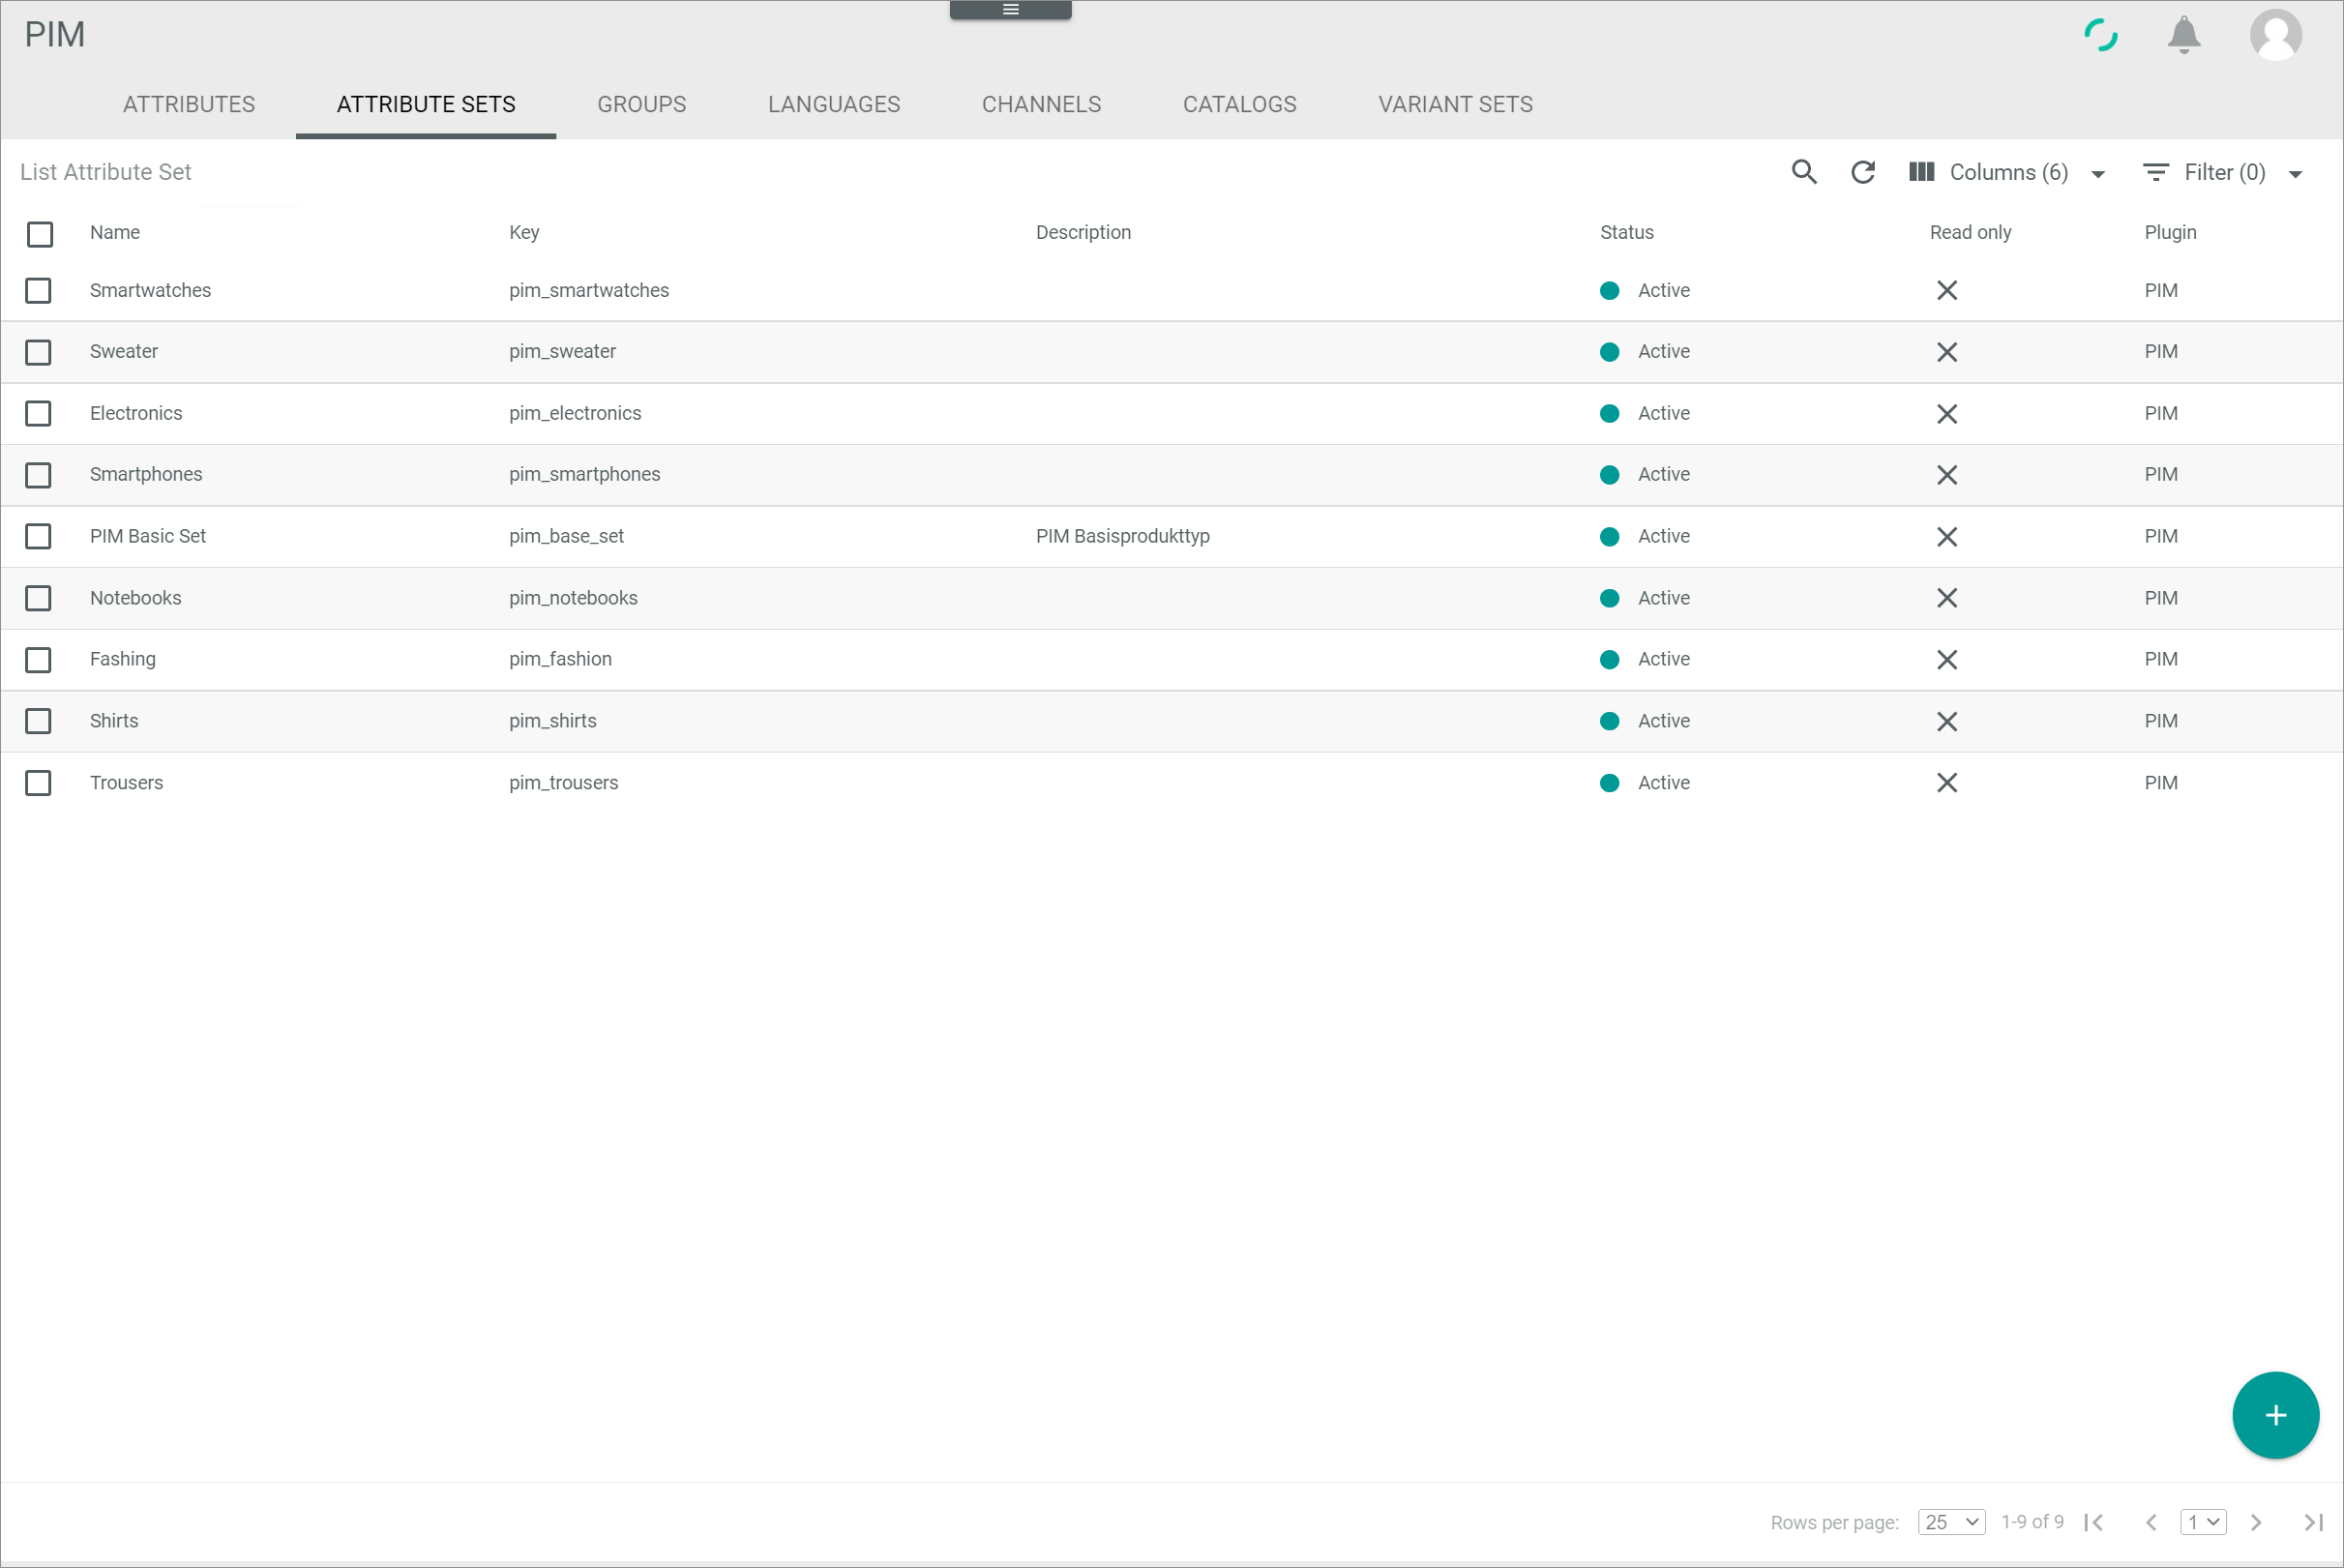The width and height of the screenshot is (2344, 1568).
Task: Click the PIM title at top left
Action: [55, 35]
